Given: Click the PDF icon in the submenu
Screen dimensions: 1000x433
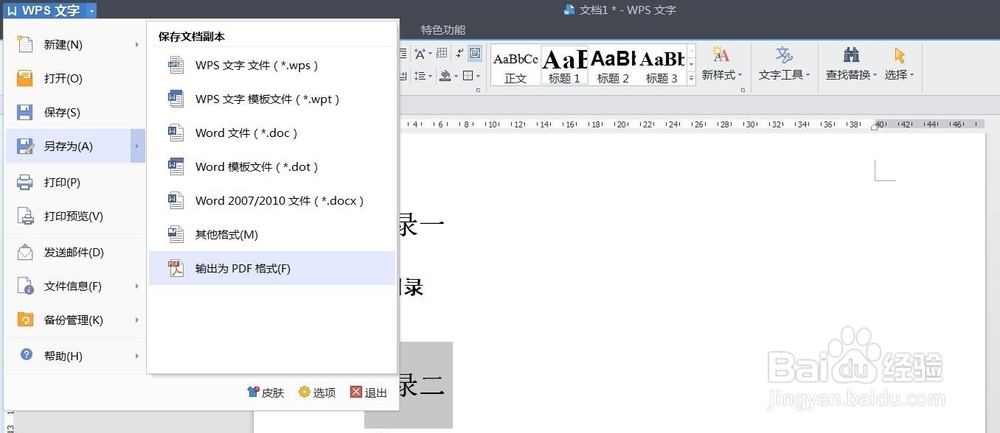Looking at the screenshot, I should (175, 268).
